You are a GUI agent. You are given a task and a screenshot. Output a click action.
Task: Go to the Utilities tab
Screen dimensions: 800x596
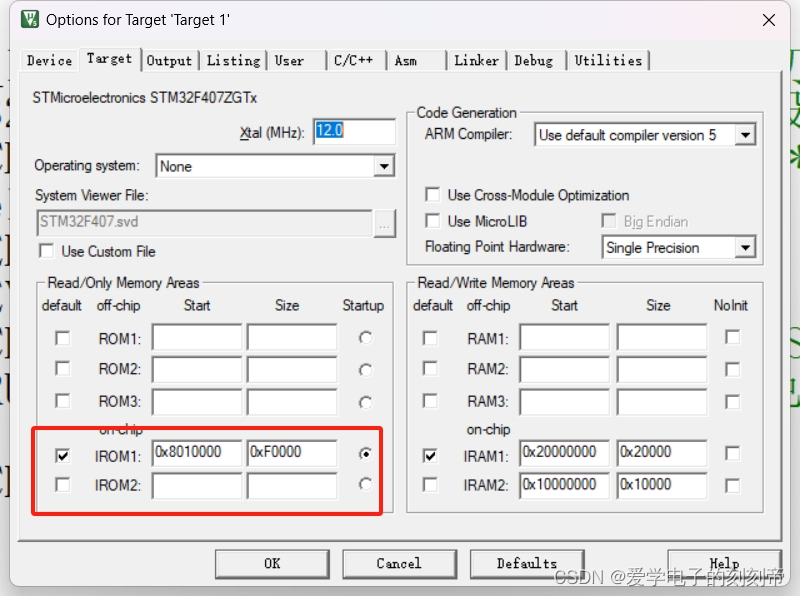(x=608, y=61)
